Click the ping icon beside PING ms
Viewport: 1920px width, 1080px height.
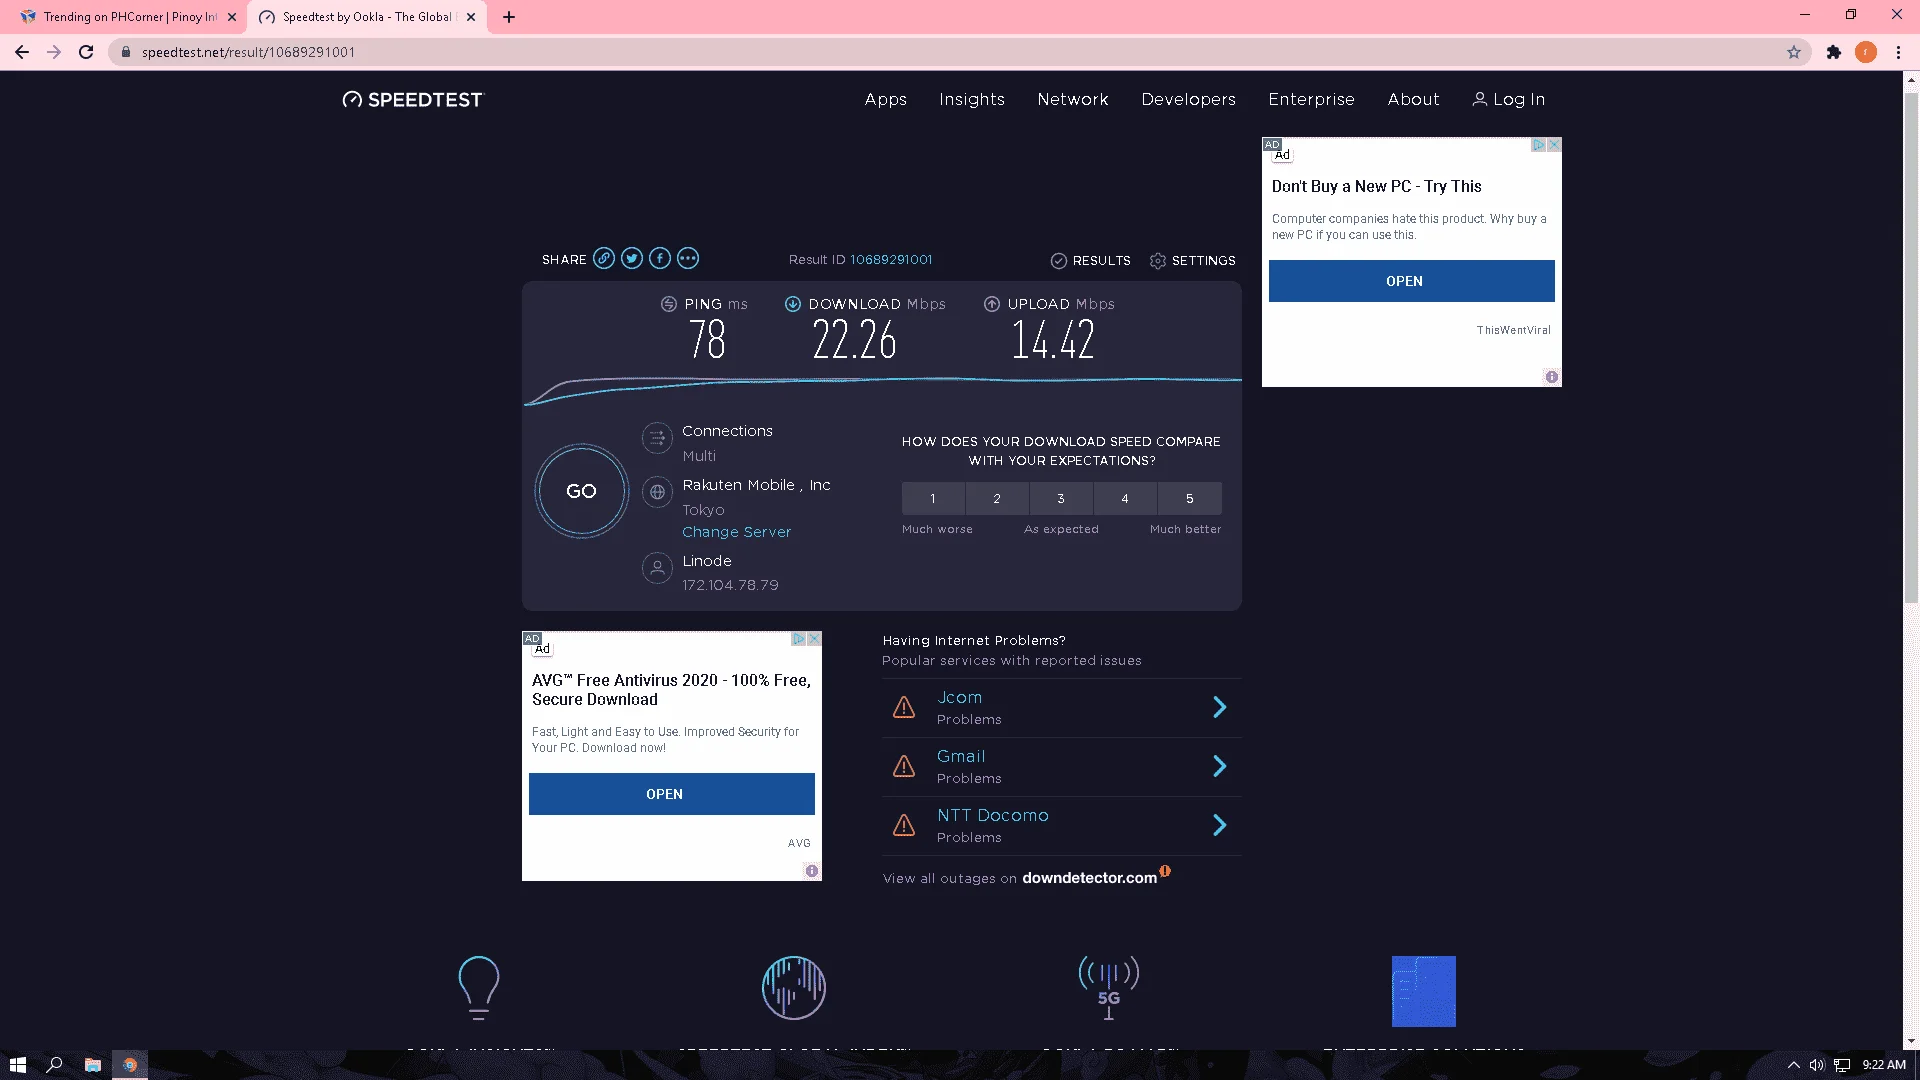tap(669, 304)
